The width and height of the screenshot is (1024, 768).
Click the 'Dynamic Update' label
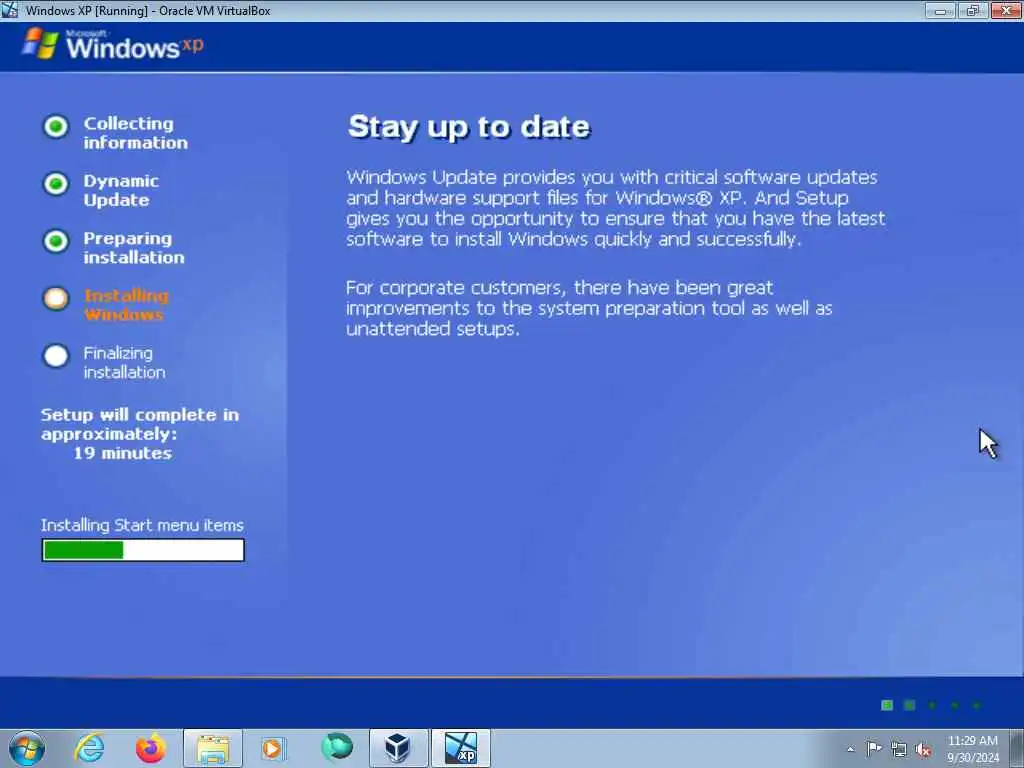click(121, 190)
